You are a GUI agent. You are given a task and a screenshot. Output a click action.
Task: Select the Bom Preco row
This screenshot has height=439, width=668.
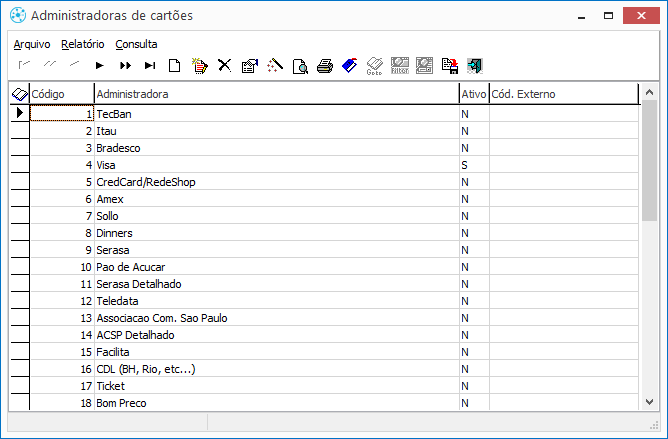coord(334,403)
